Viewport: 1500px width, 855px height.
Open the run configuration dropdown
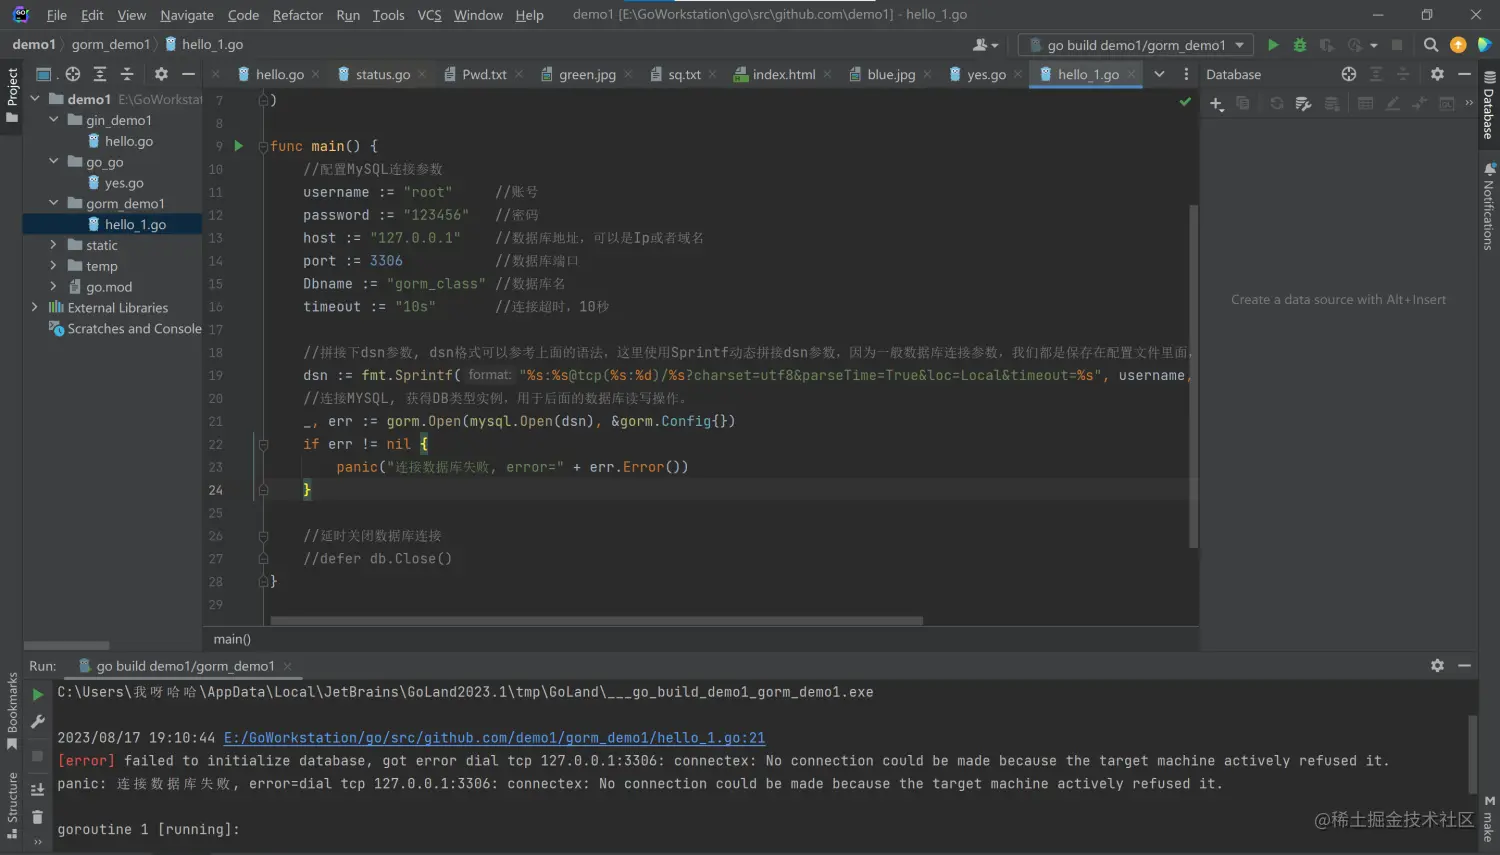(1136, 45)
